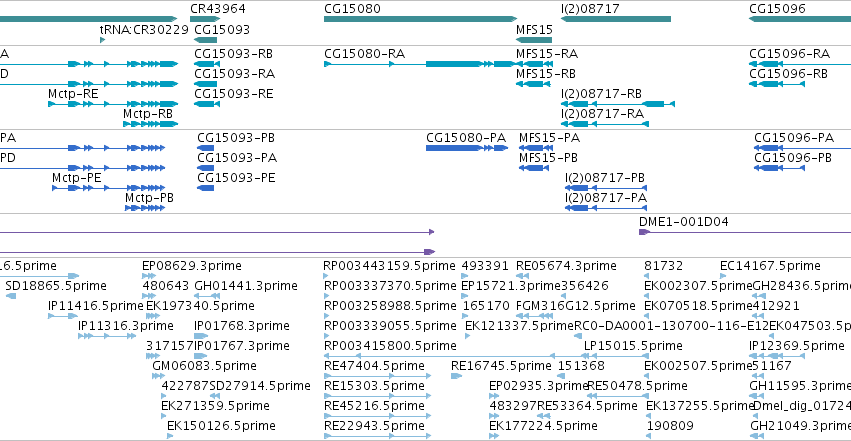The image size is (851, 441).
Task: Click protein CG15093-PE label
Action: [x=236, y=177]
